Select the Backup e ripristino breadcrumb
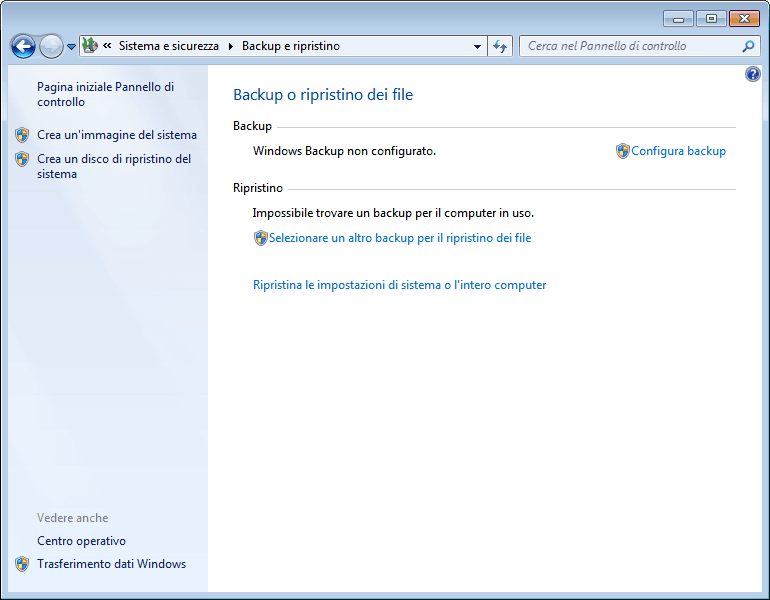Image resolution: width=770 pixels, height=600 pixels. 291,46
